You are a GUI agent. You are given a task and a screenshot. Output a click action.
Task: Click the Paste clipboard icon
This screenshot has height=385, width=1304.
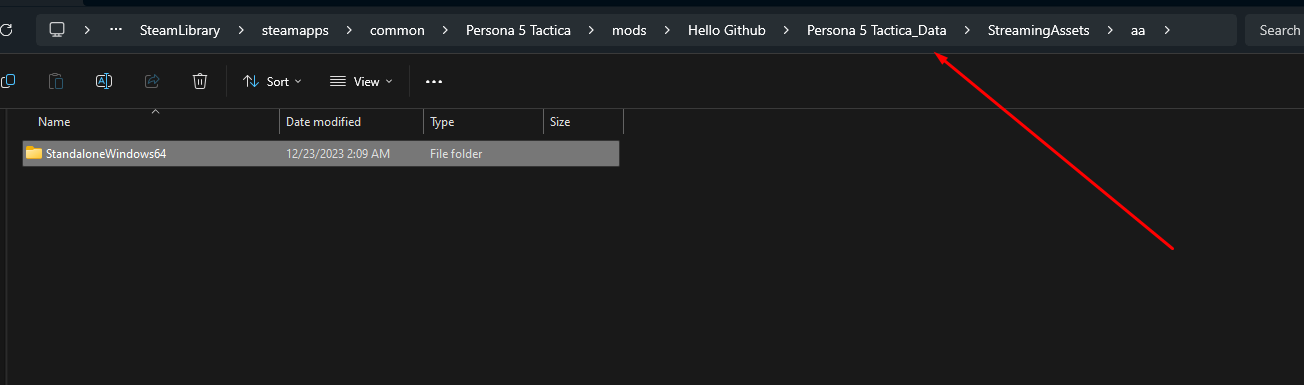[x=56, y=81]
